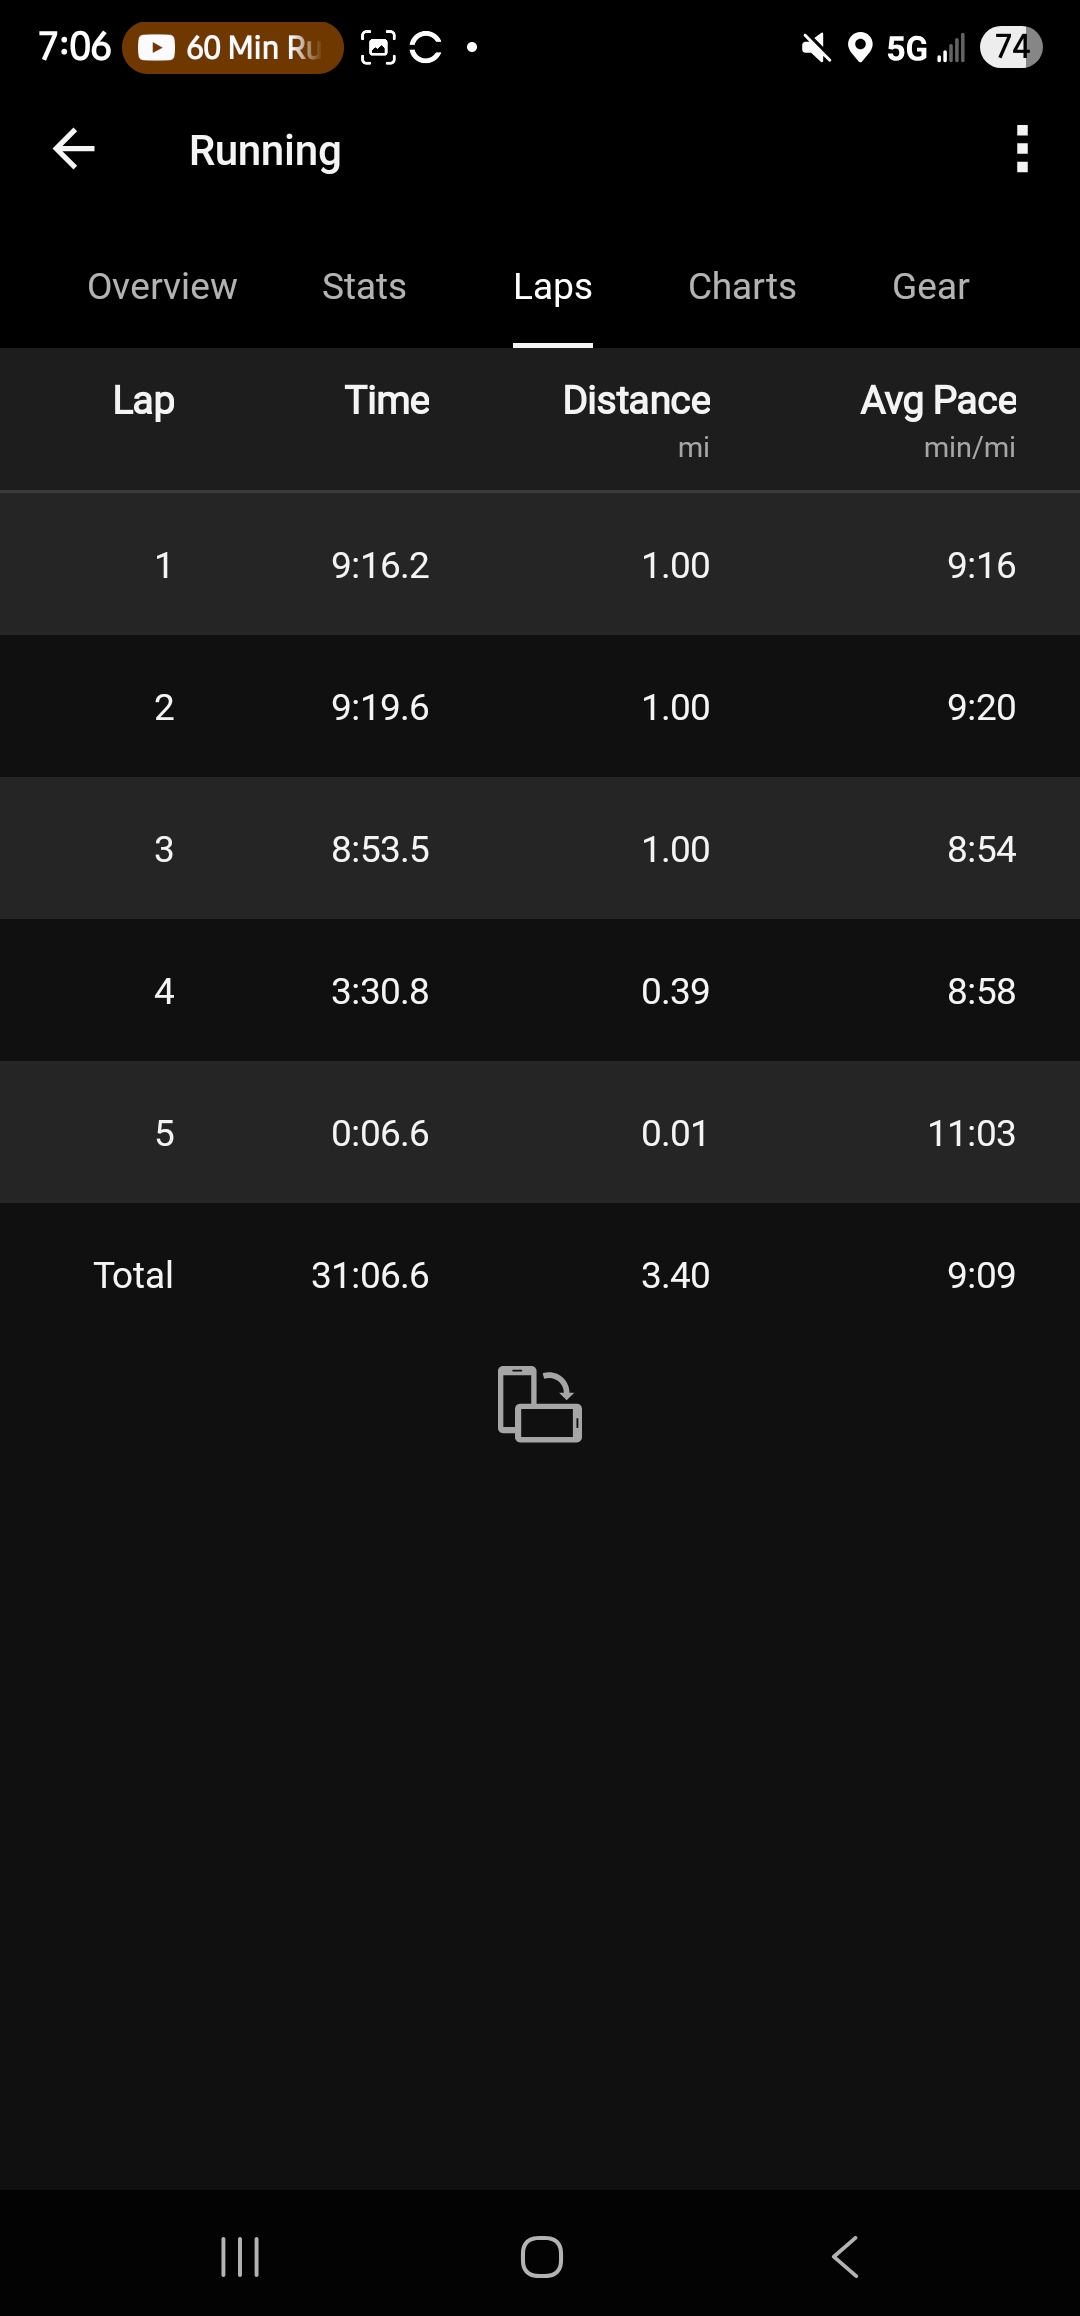Image resolution: width=1080 pixels, height=2316 pixels.
Task: Open the Stats tab
Action: tap(364, 287)
